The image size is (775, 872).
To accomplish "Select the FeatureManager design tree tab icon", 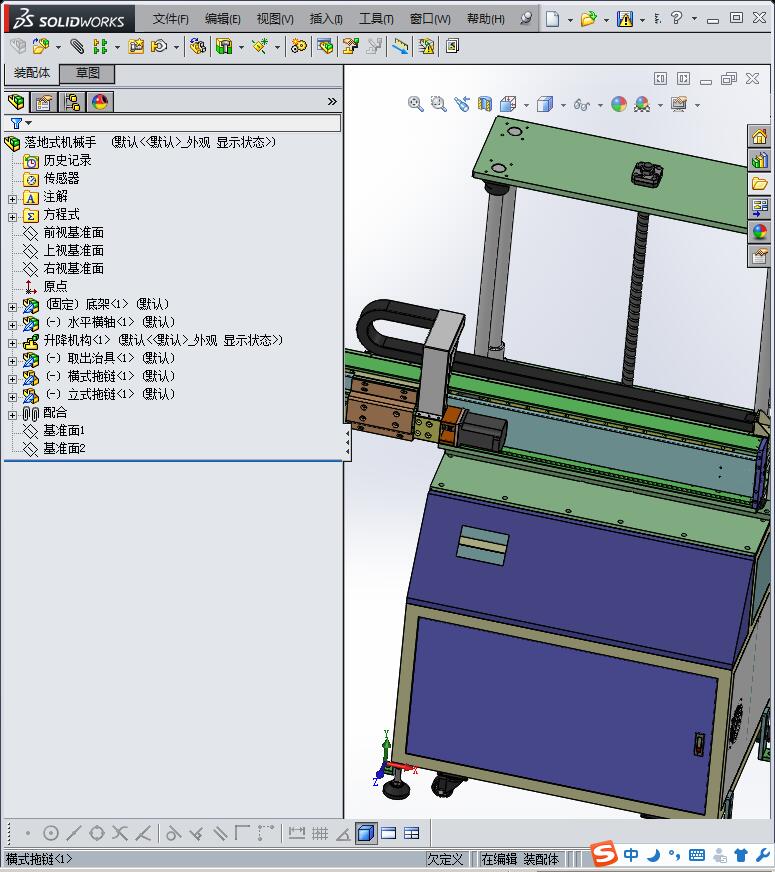I will click(16, 102).
